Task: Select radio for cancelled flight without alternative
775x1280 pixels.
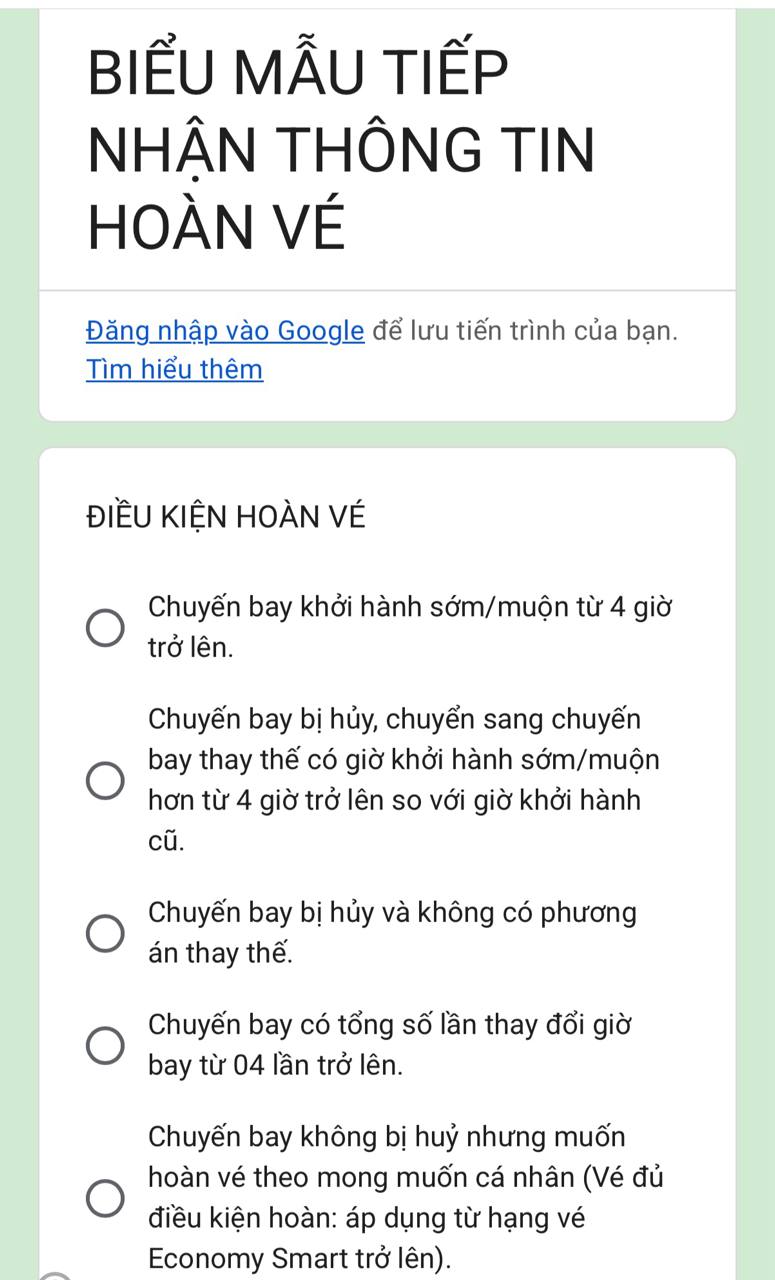Action: 104,933
